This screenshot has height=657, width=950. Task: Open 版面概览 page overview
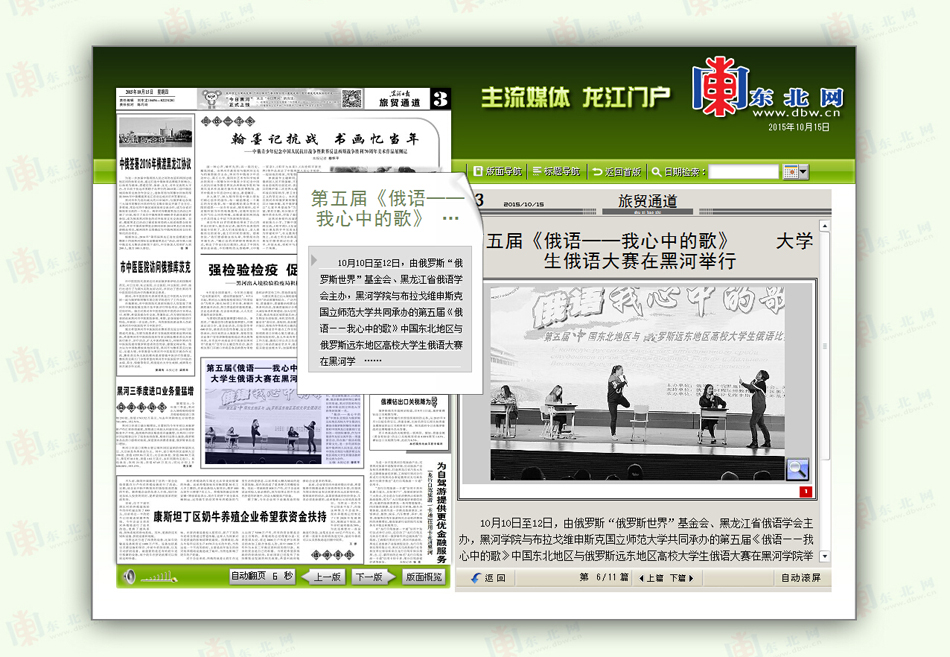coord(422,577)
